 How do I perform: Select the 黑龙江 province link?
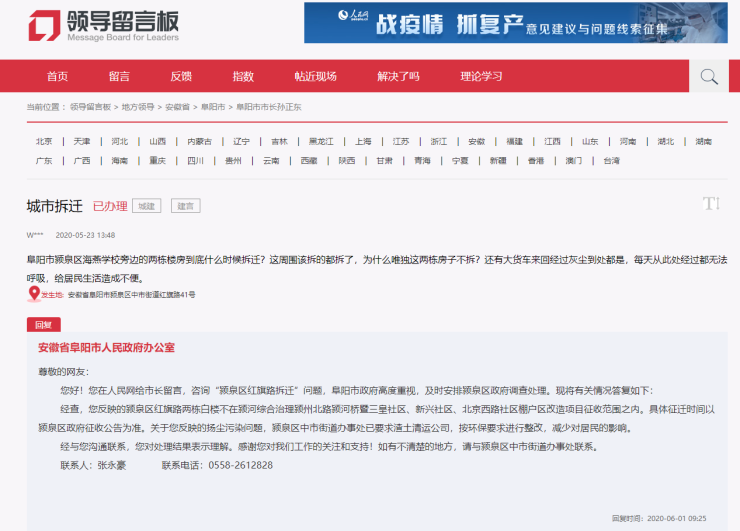(x=321, y=141)
